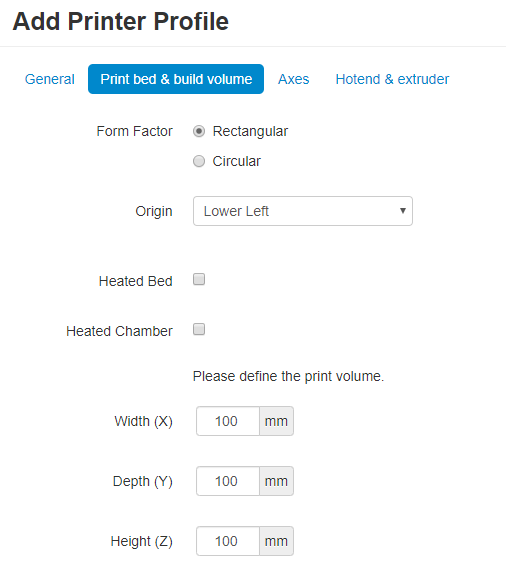Select the Rectangular form factor radio button

click(x=199, y=131)
